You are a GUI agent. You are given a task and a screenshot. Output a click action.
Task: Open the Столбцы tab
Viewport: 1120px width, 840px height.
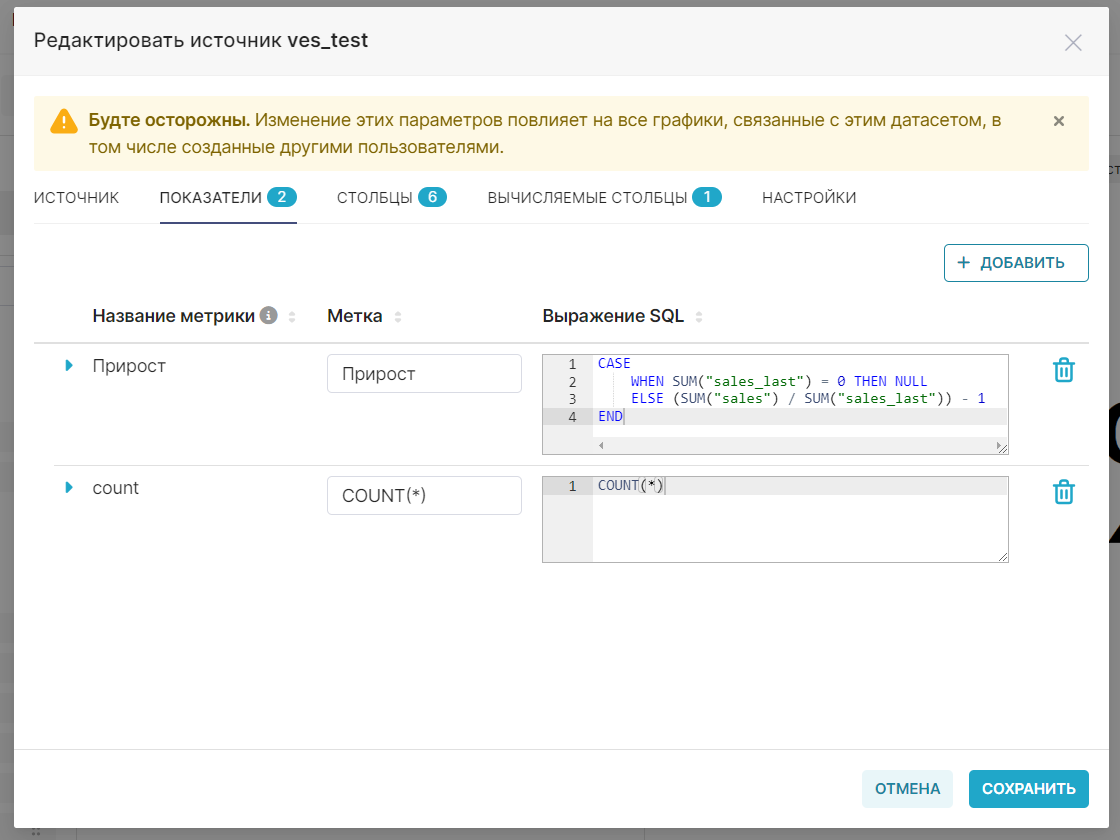(x=391, y=198)
